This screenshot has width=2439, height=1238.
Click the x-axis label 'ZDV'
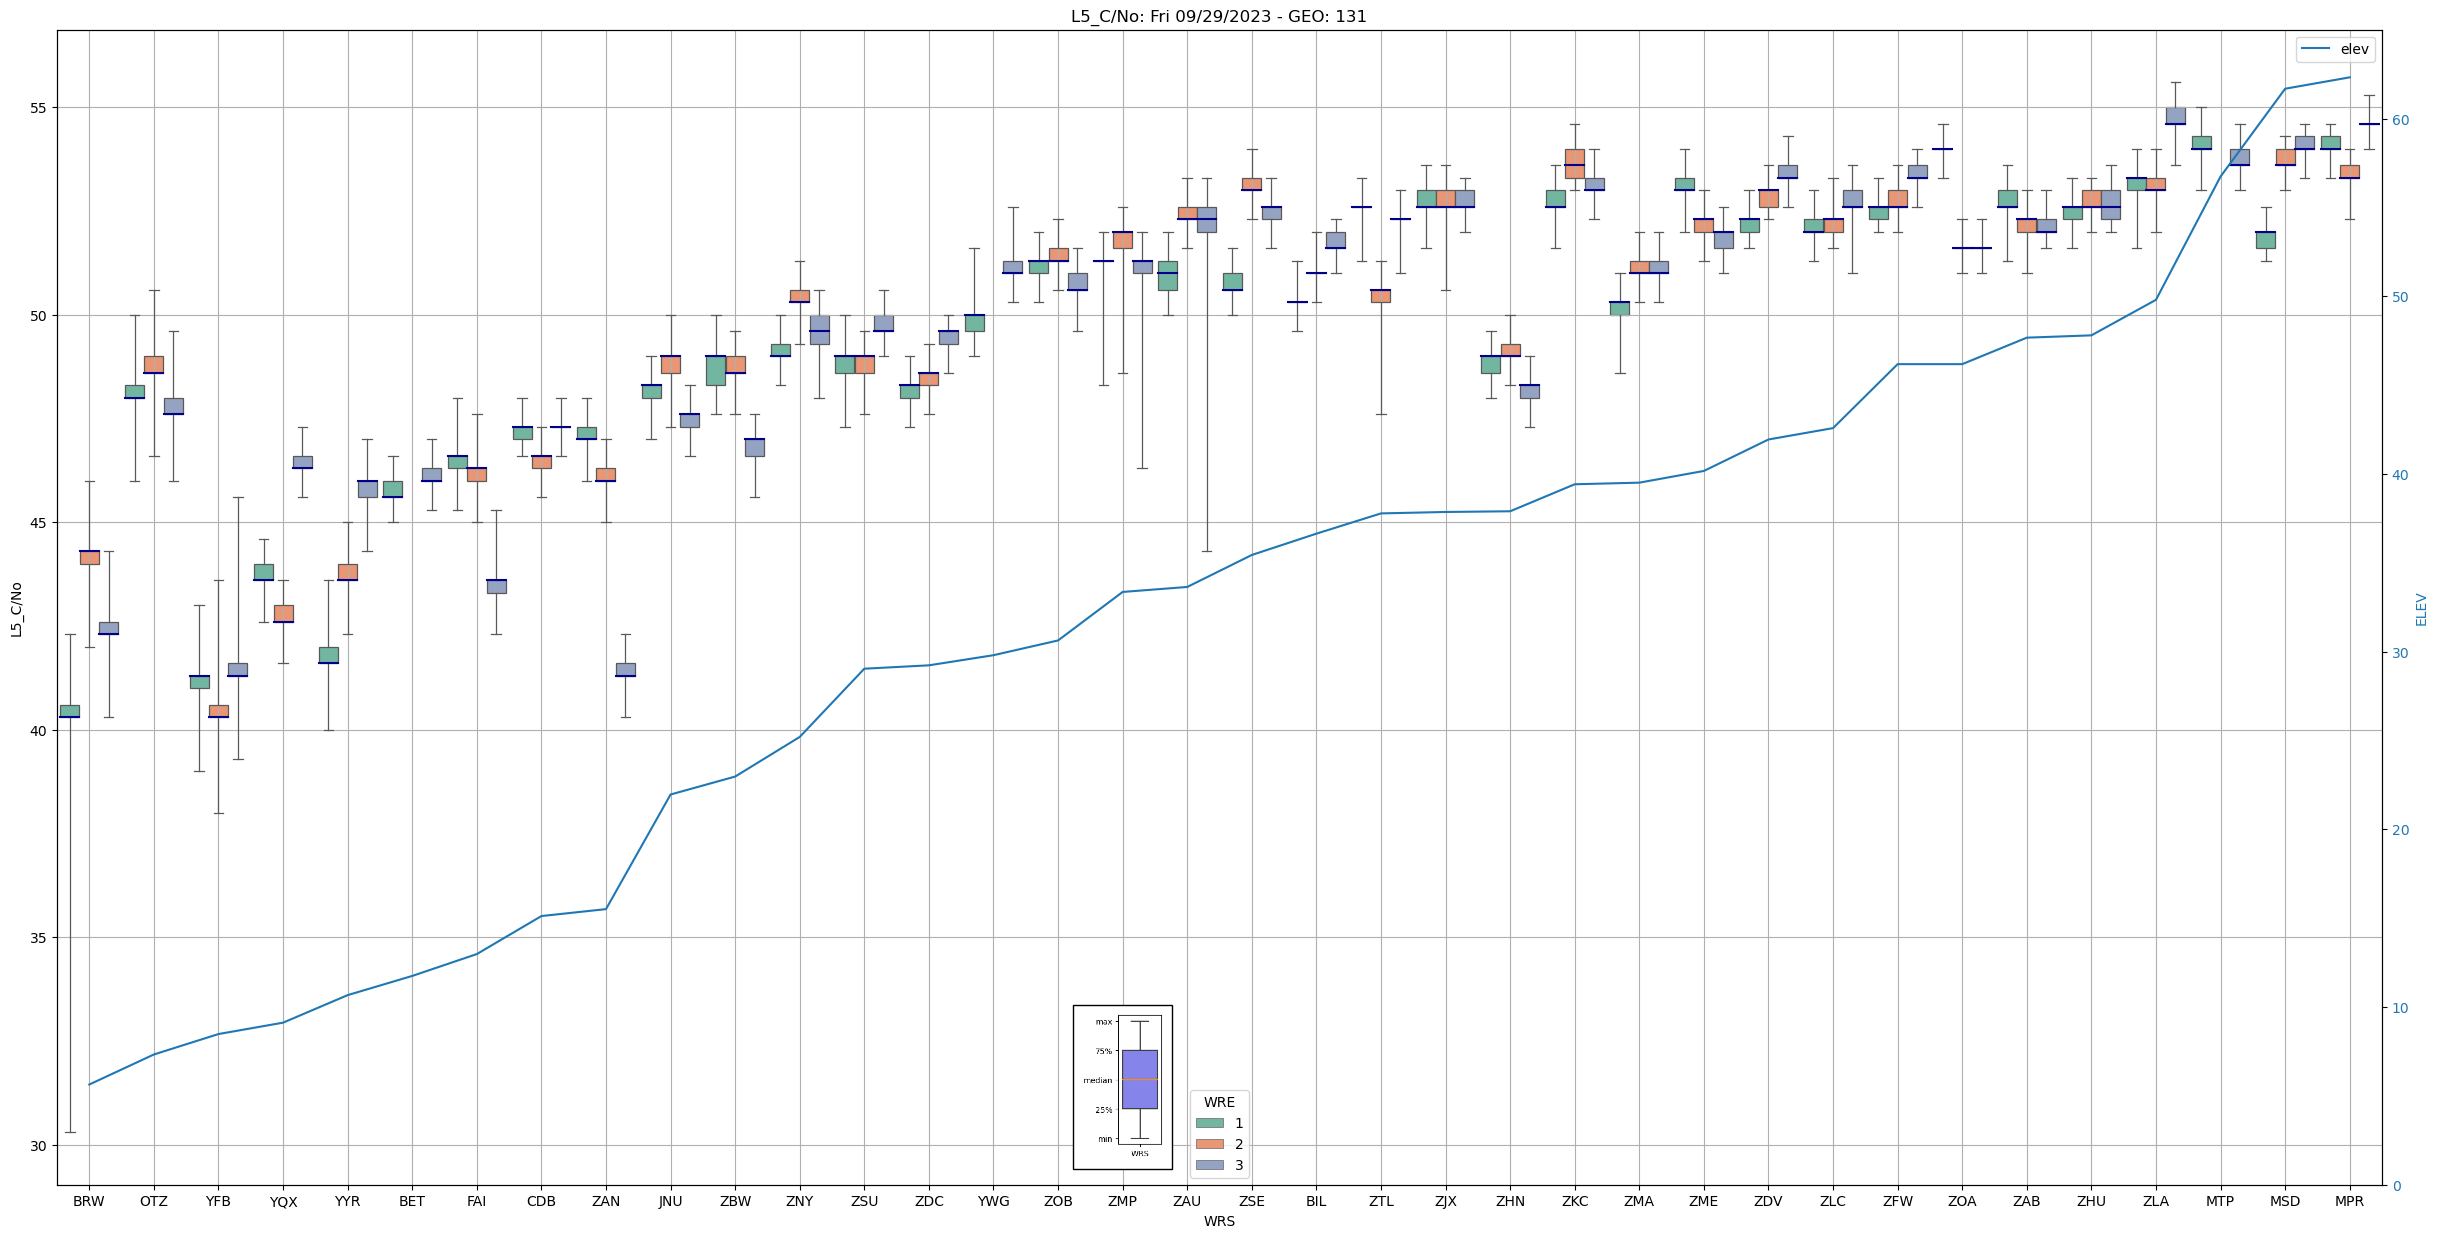point(1768,1201)
